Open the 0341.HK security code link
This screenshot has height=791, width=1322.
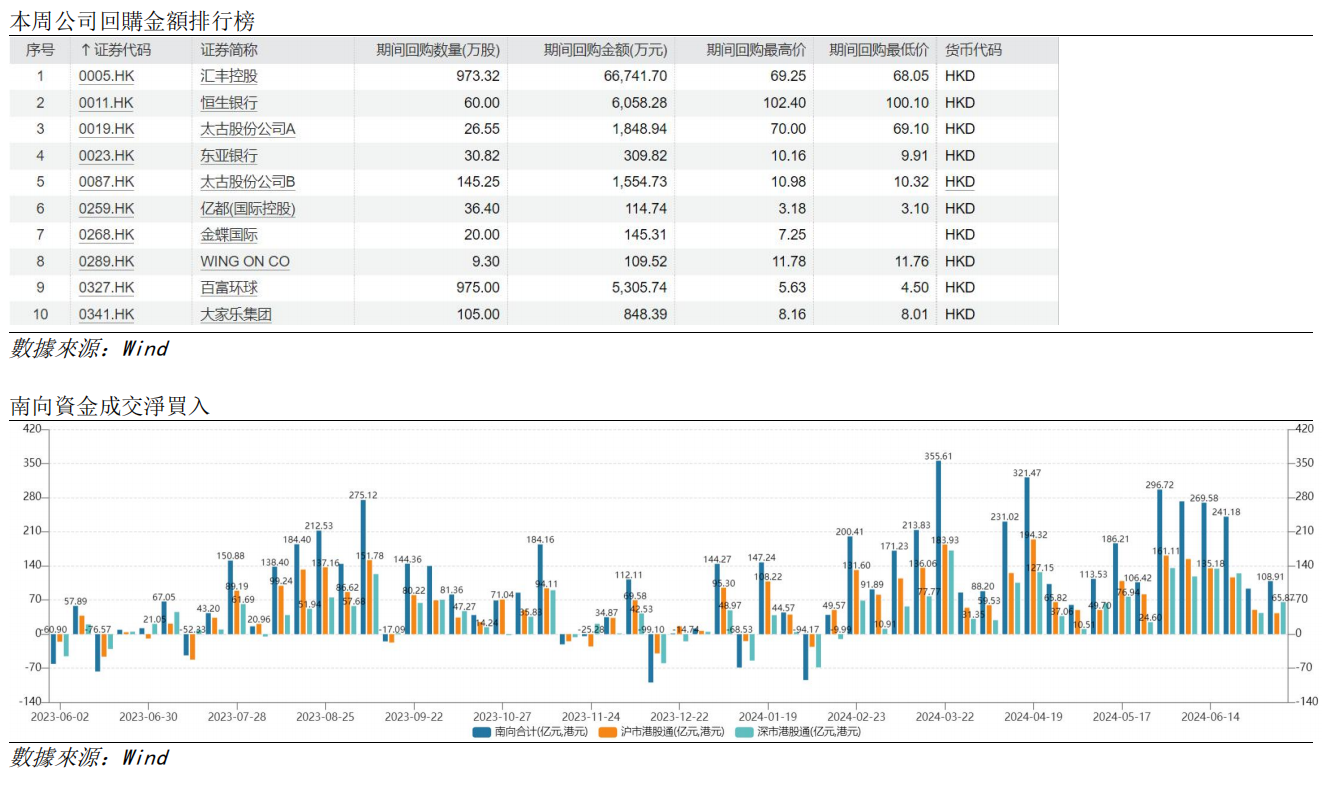[106, 315]
